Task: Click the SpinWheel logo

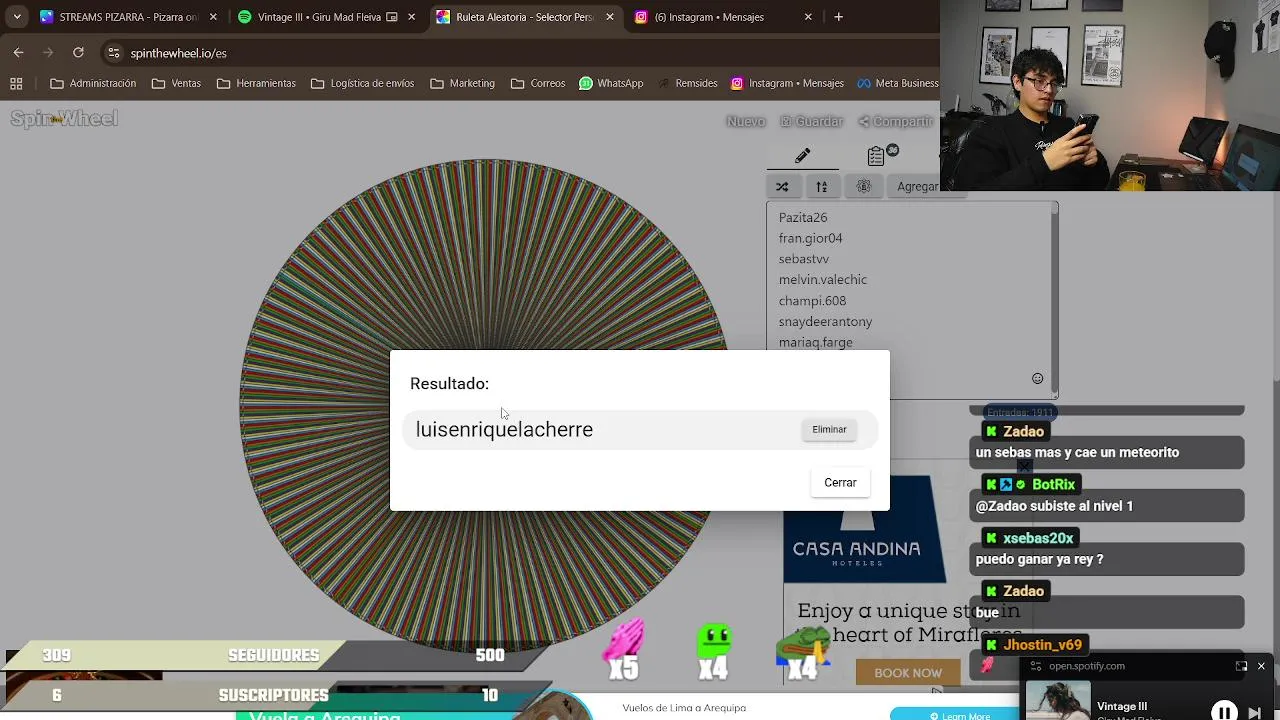Action: [x=64, y=119]
